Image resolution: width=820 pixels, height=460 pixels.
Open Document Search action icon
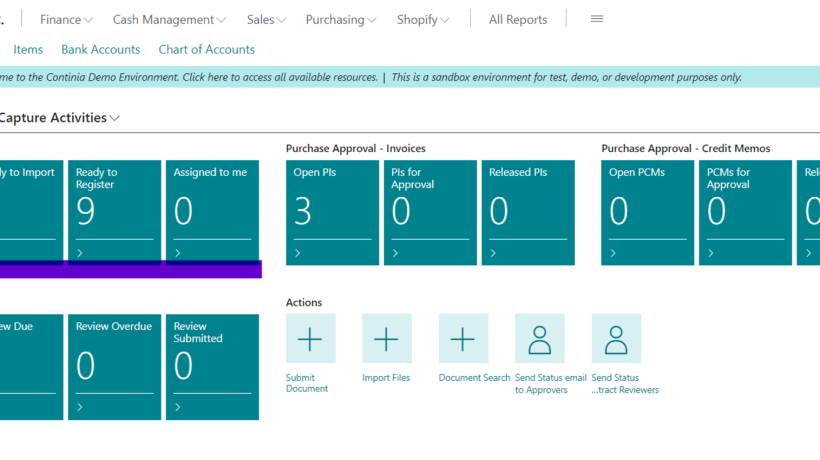(x=463, y=339)
